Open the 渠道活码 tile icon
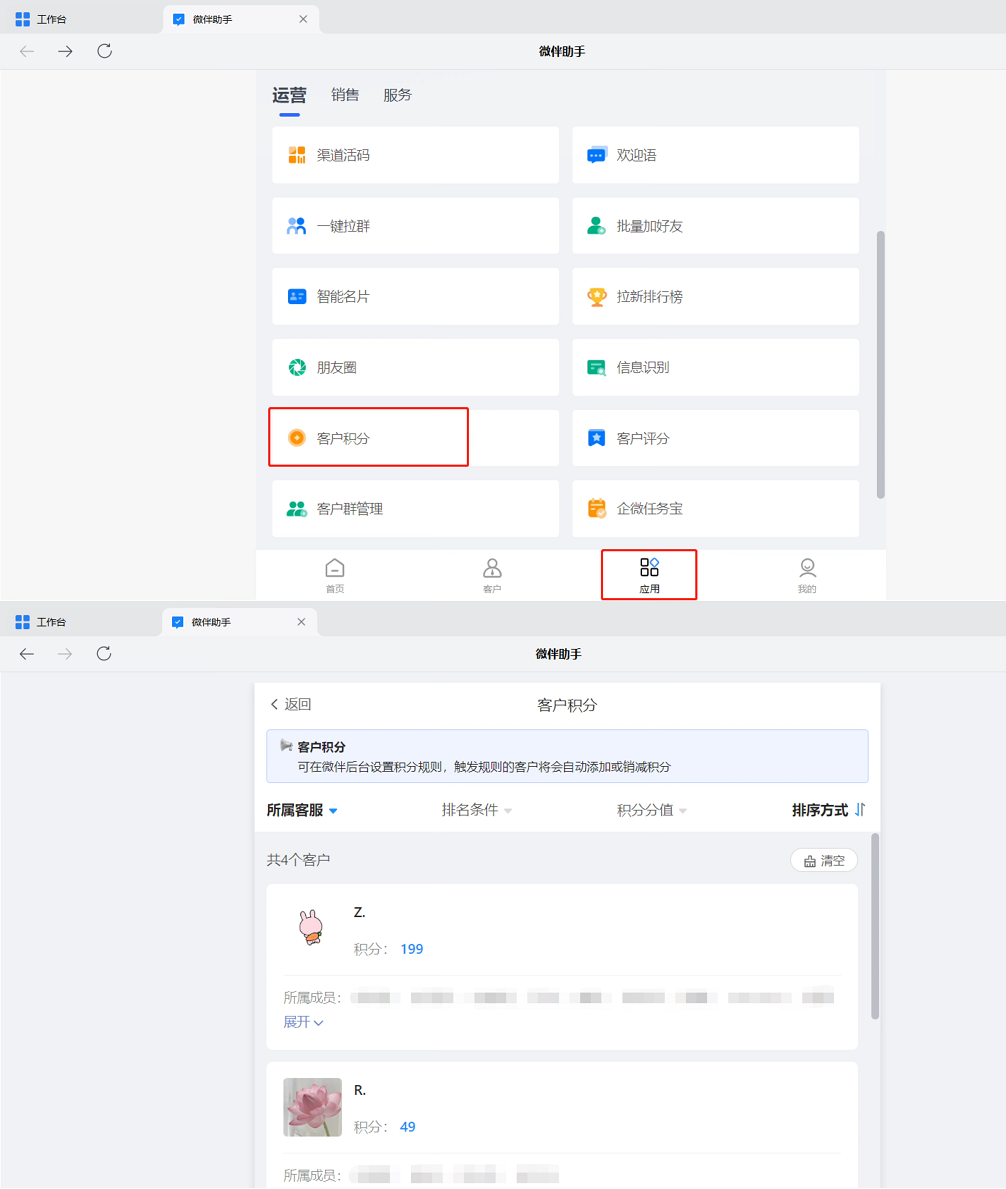 pos(296,155)
